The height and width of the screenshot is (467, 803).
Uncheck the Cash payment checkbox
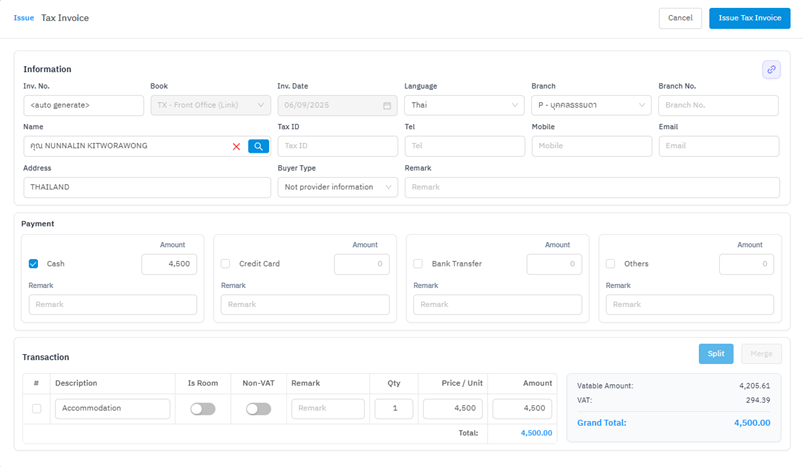pos(34,264)
